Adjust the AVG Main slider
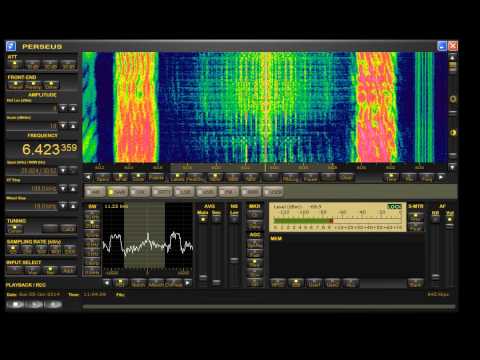 203,277
